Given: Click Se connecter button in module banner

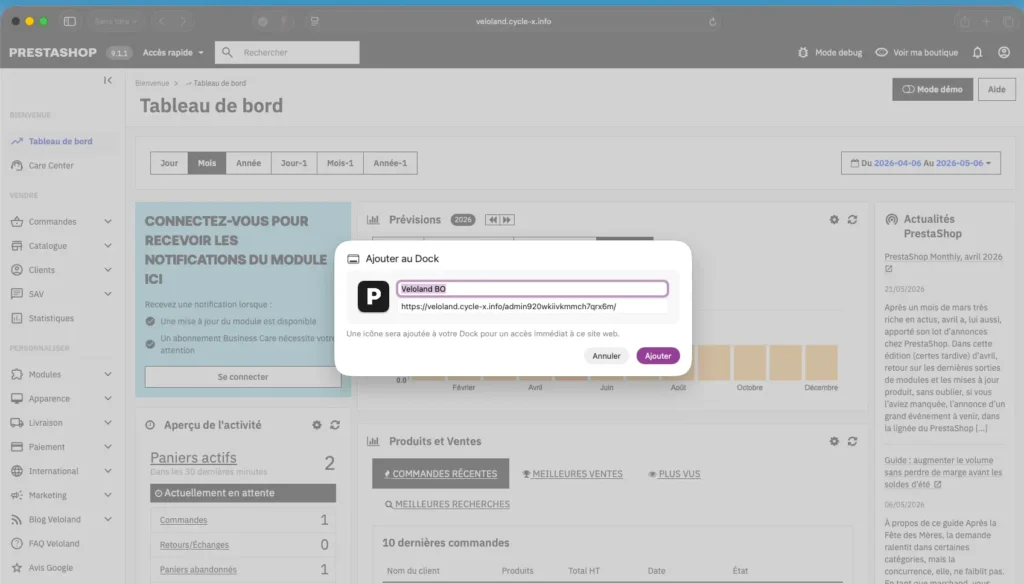Looking at the screenshot, I should point(243,377).
